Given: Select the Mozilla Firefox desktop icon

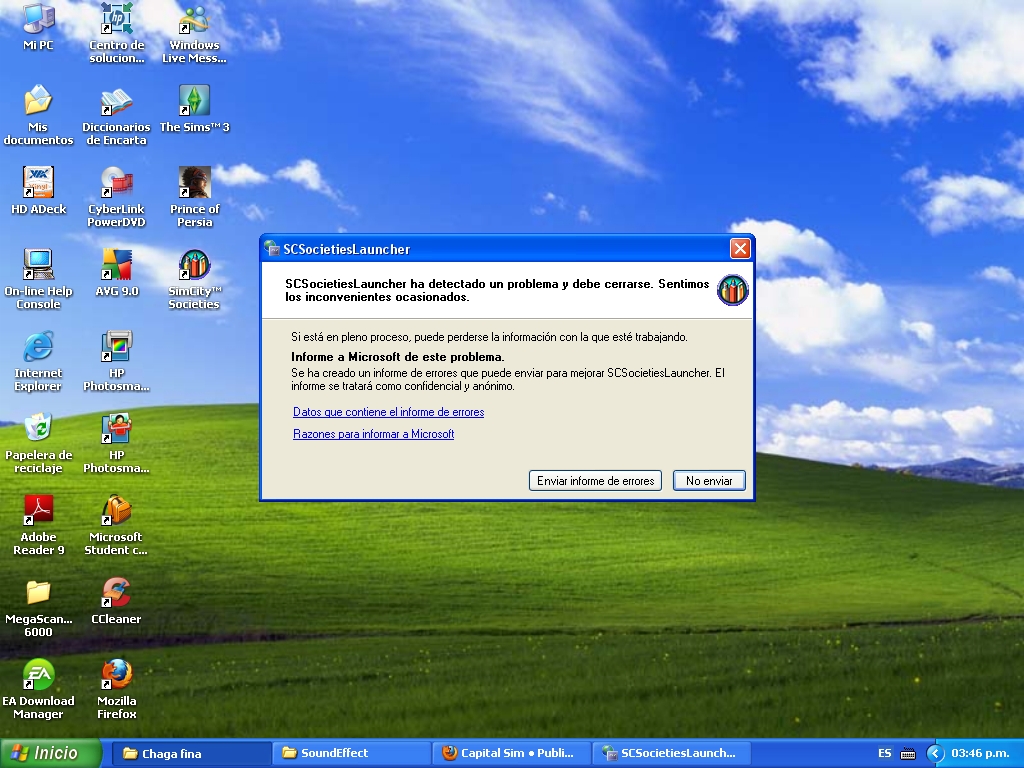Looking at the screenshot, I should click(117, 689).
